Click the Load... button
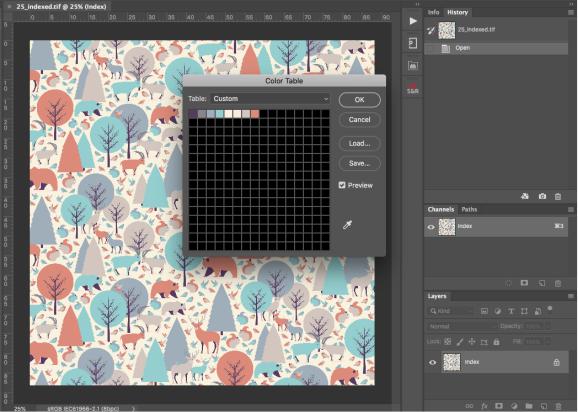578x412 pixels. 359,143
